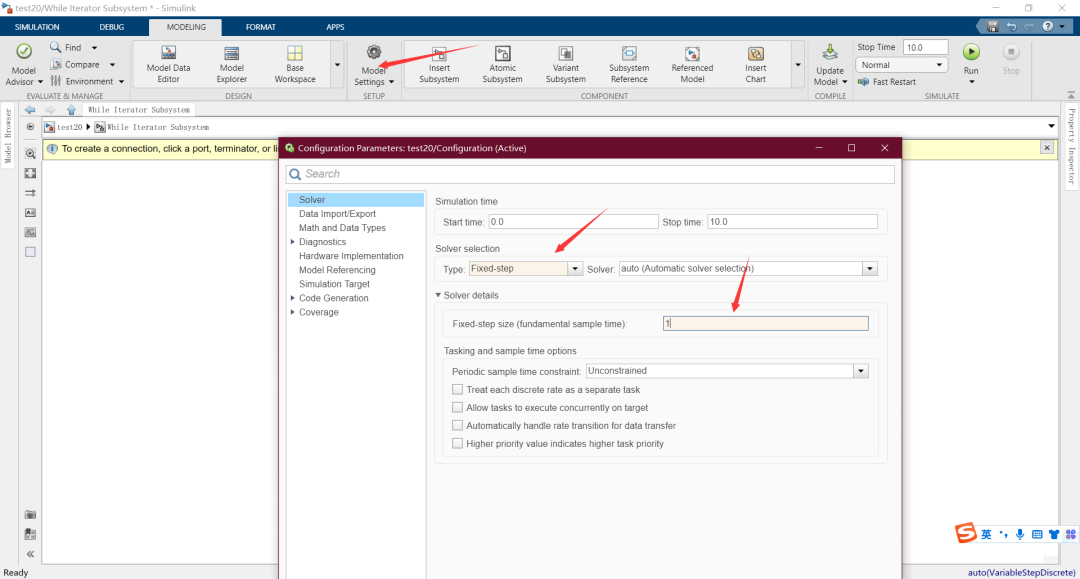The height and width of the screenshot is (579, 1080).
Task: Open the APPS tab
Action: click(335, 27)
